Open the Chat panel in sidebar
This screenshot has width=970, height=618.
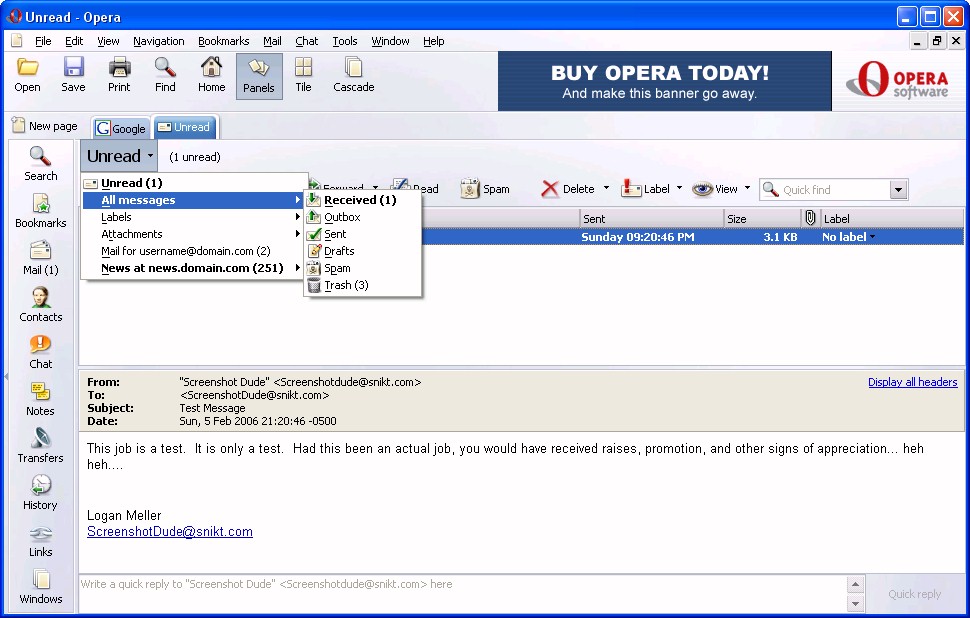(x=40, y=352)
